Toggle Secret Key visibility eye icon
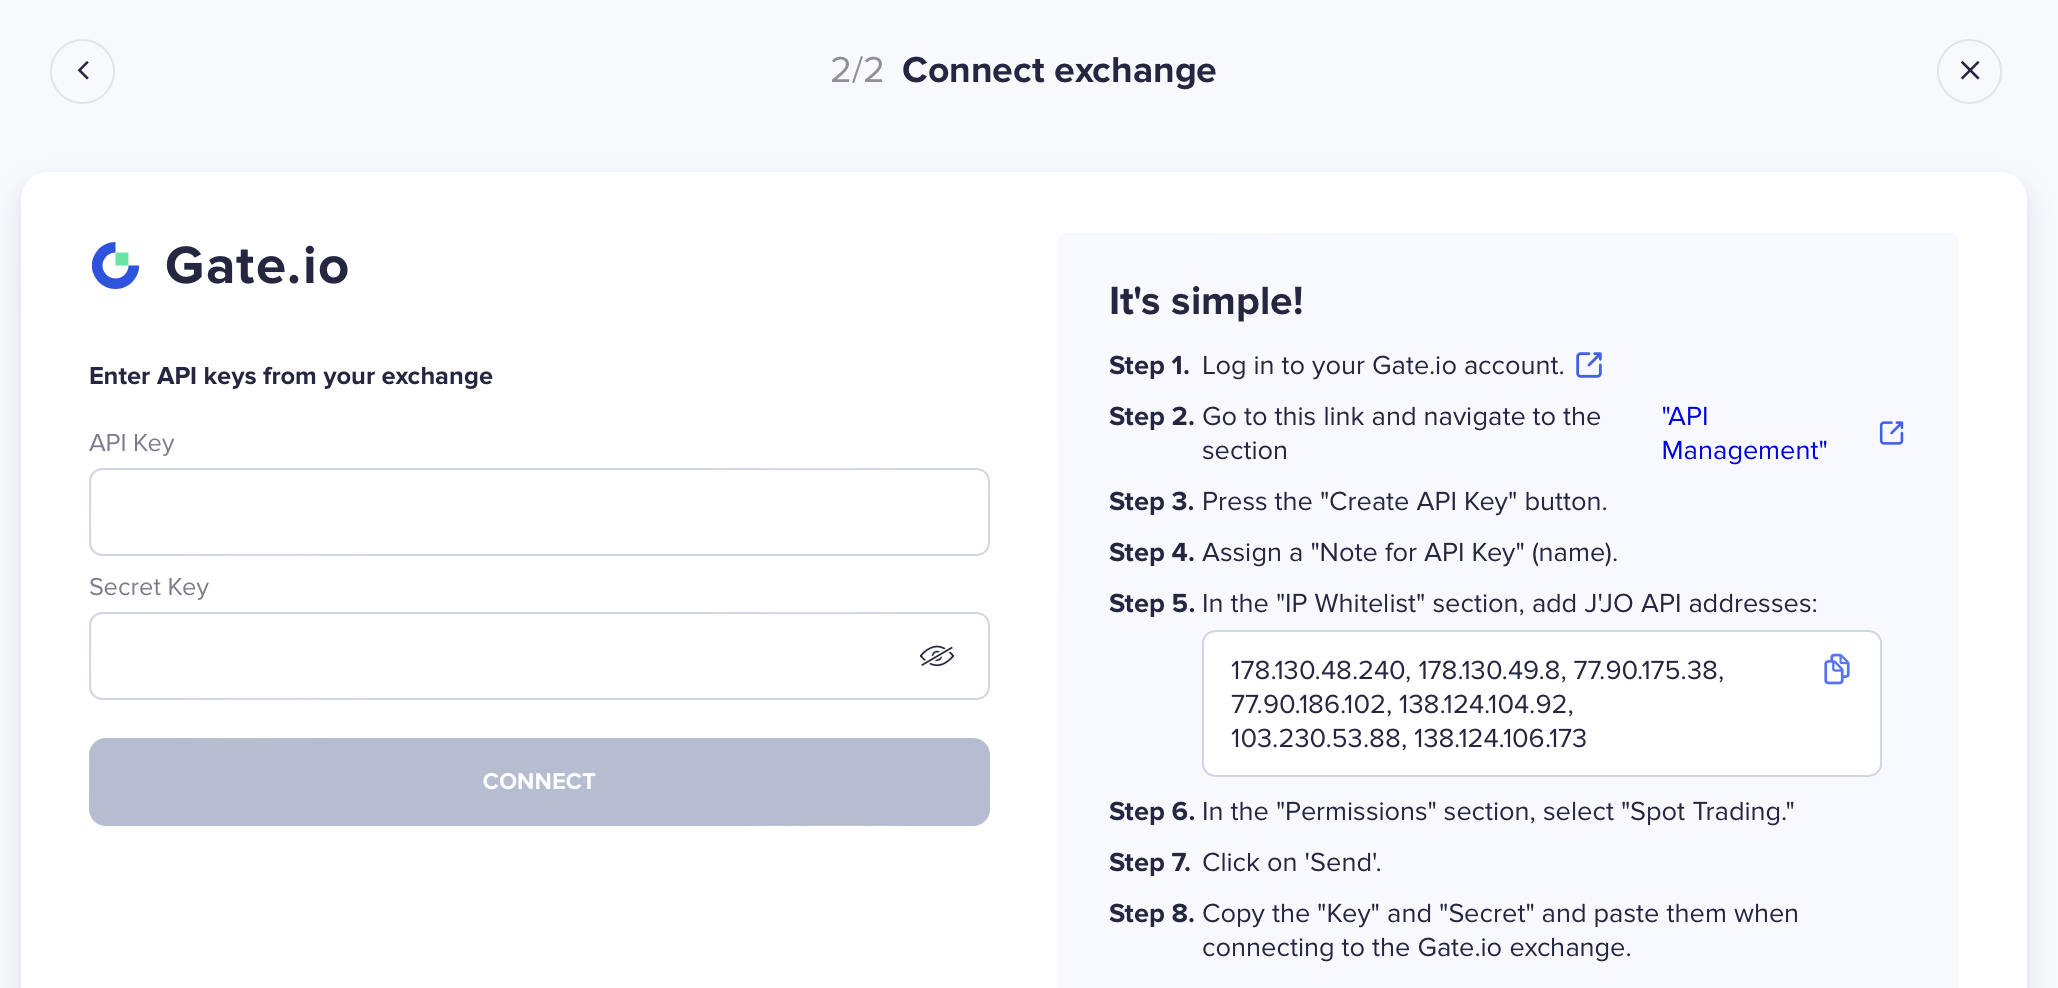2058x988 pixels. 936,656
